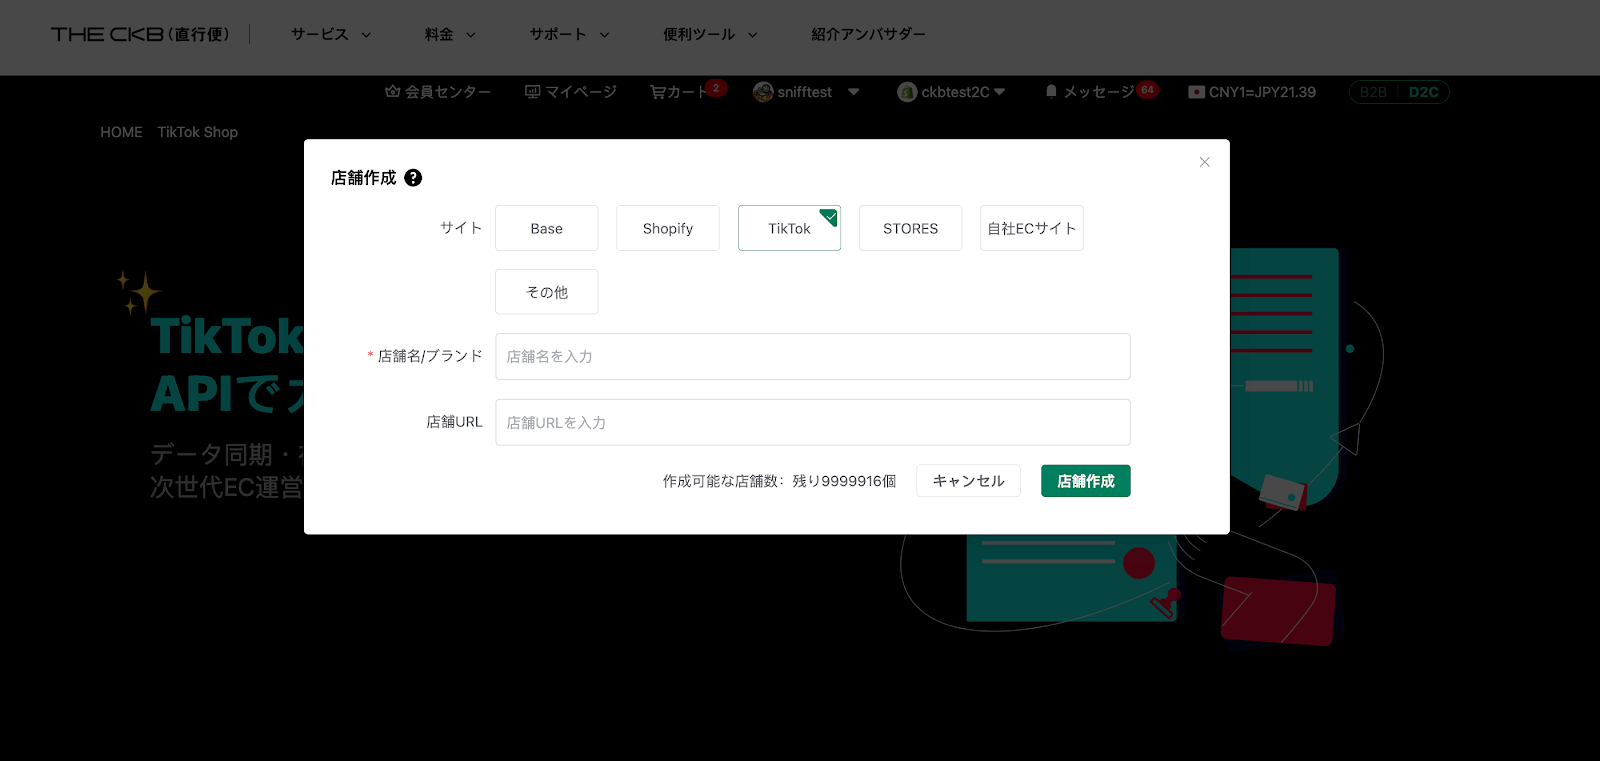The height and width of the screenshot is (761, 1600).
Task: Switch to D2C mode
Action: click(1423, 92)
